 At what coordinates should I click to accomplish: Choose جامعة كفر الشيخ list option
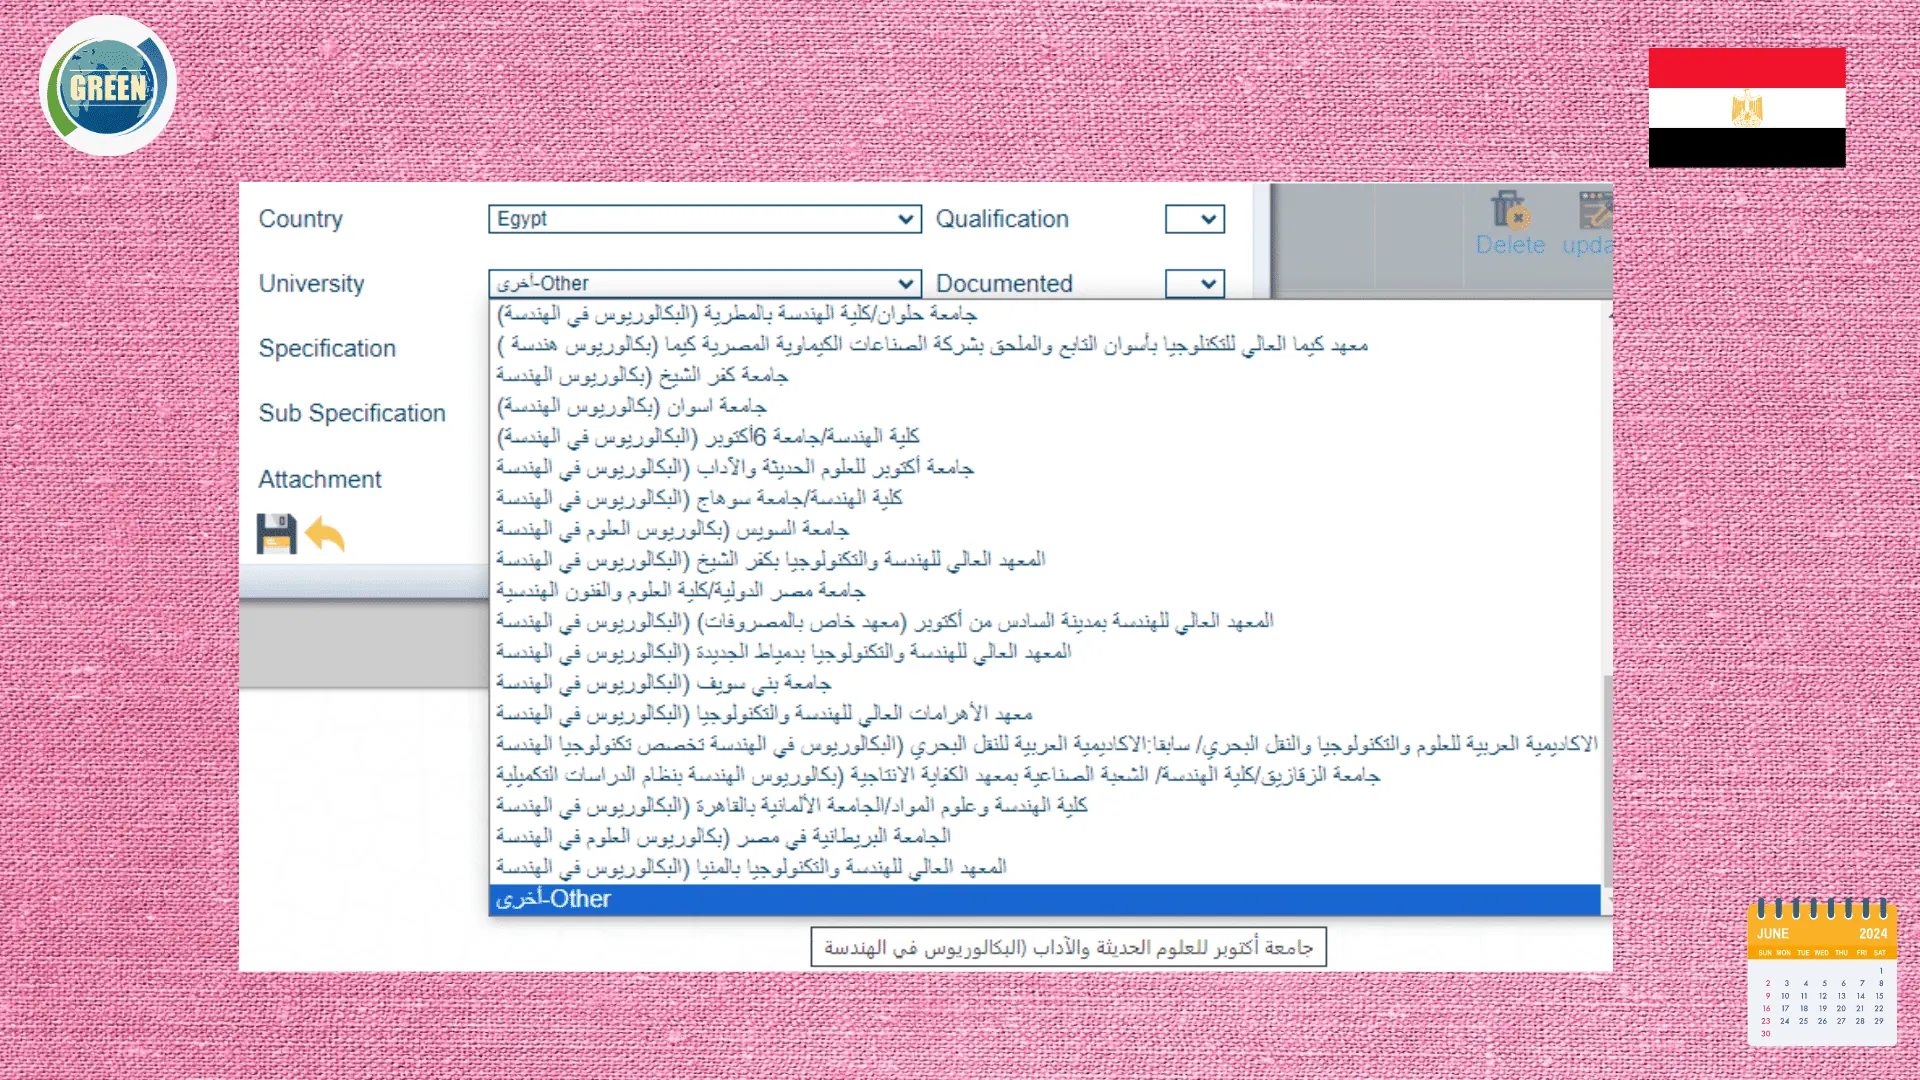click(642, 375)
